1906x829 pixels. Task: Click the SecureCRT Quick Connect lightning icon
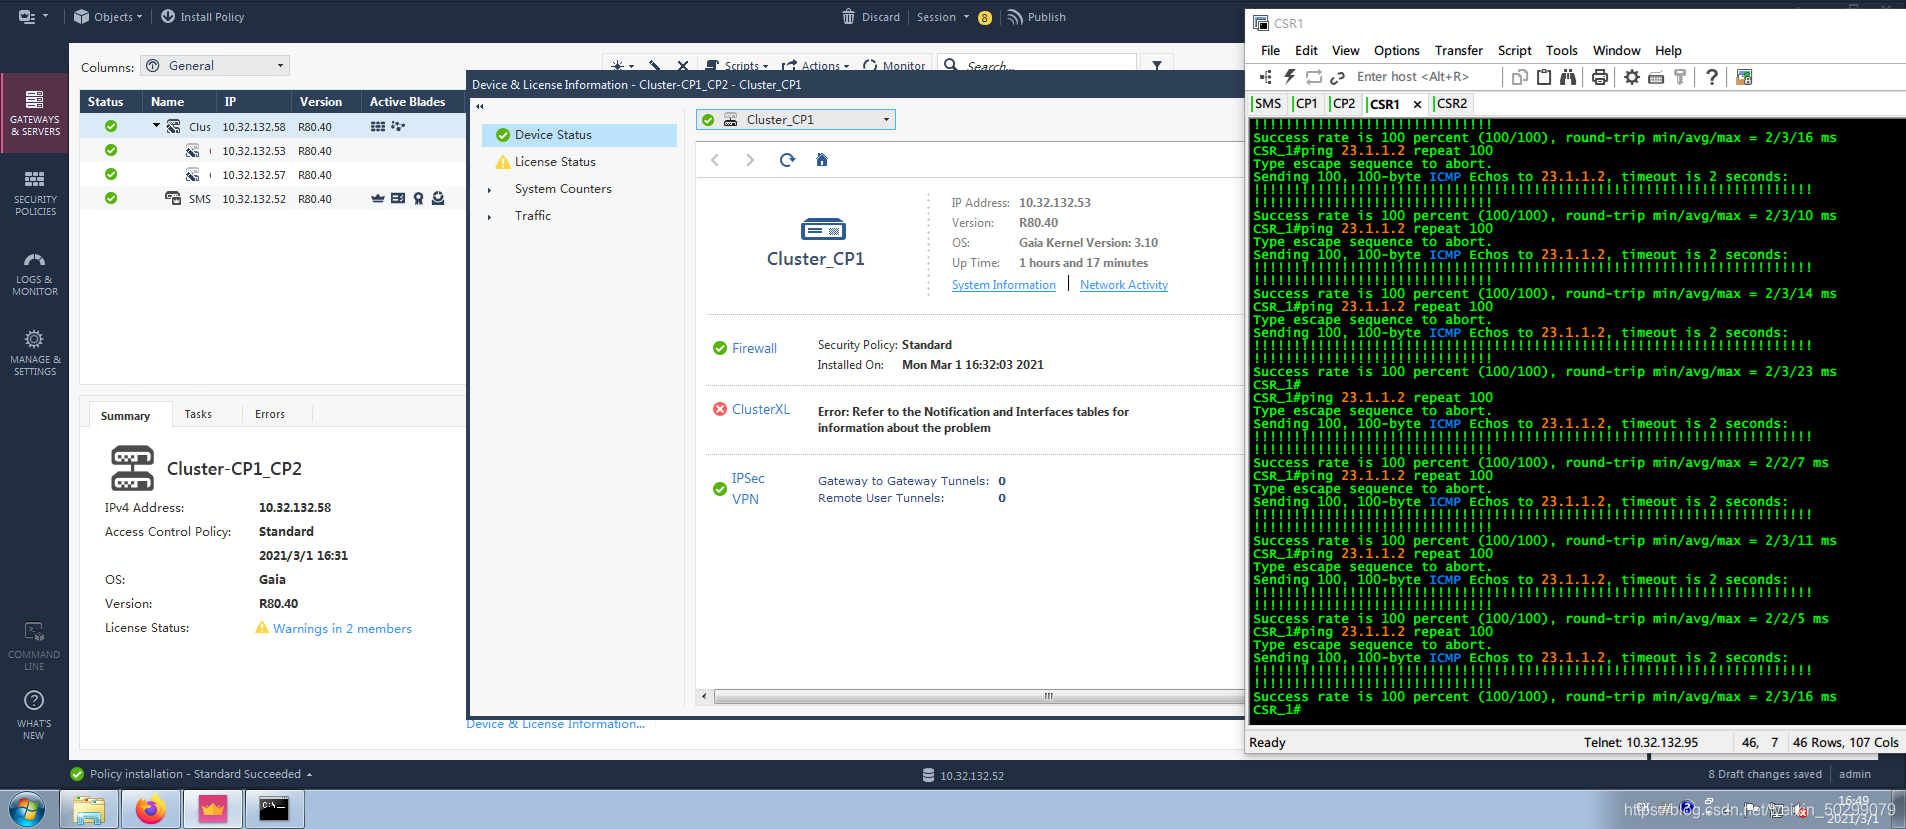[1289, 77]
